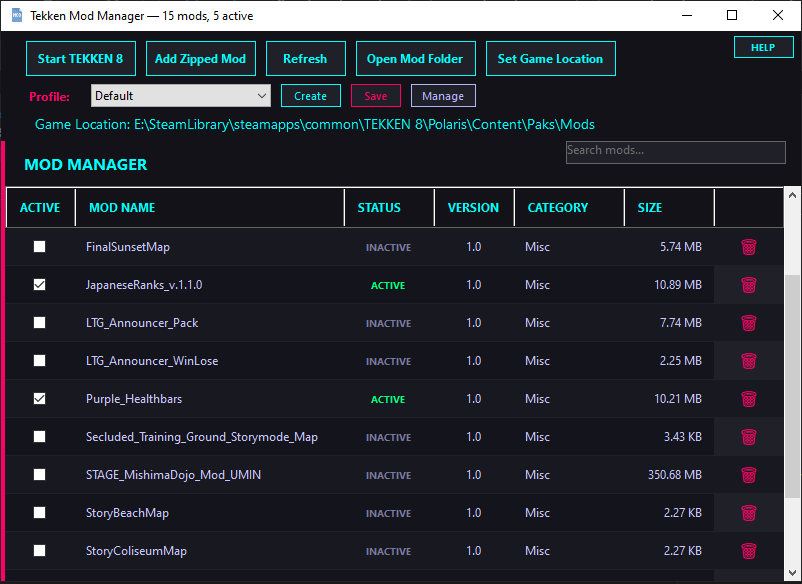802x584 pixels.
Task: Refresh the mod list
Action: click(x=305, y=58)
